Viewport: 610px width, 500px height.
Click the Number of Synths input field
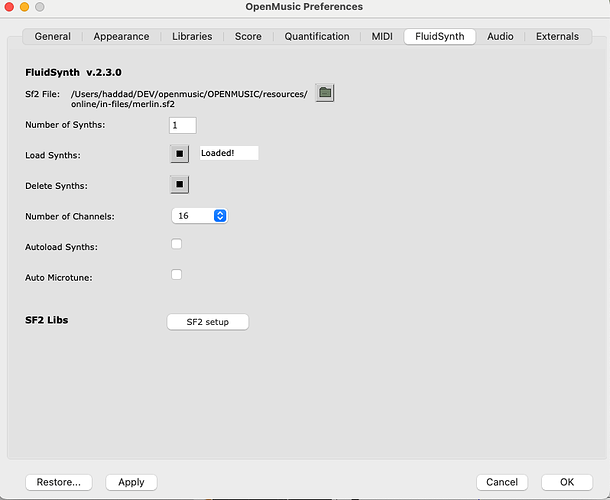tap(183, 125)
